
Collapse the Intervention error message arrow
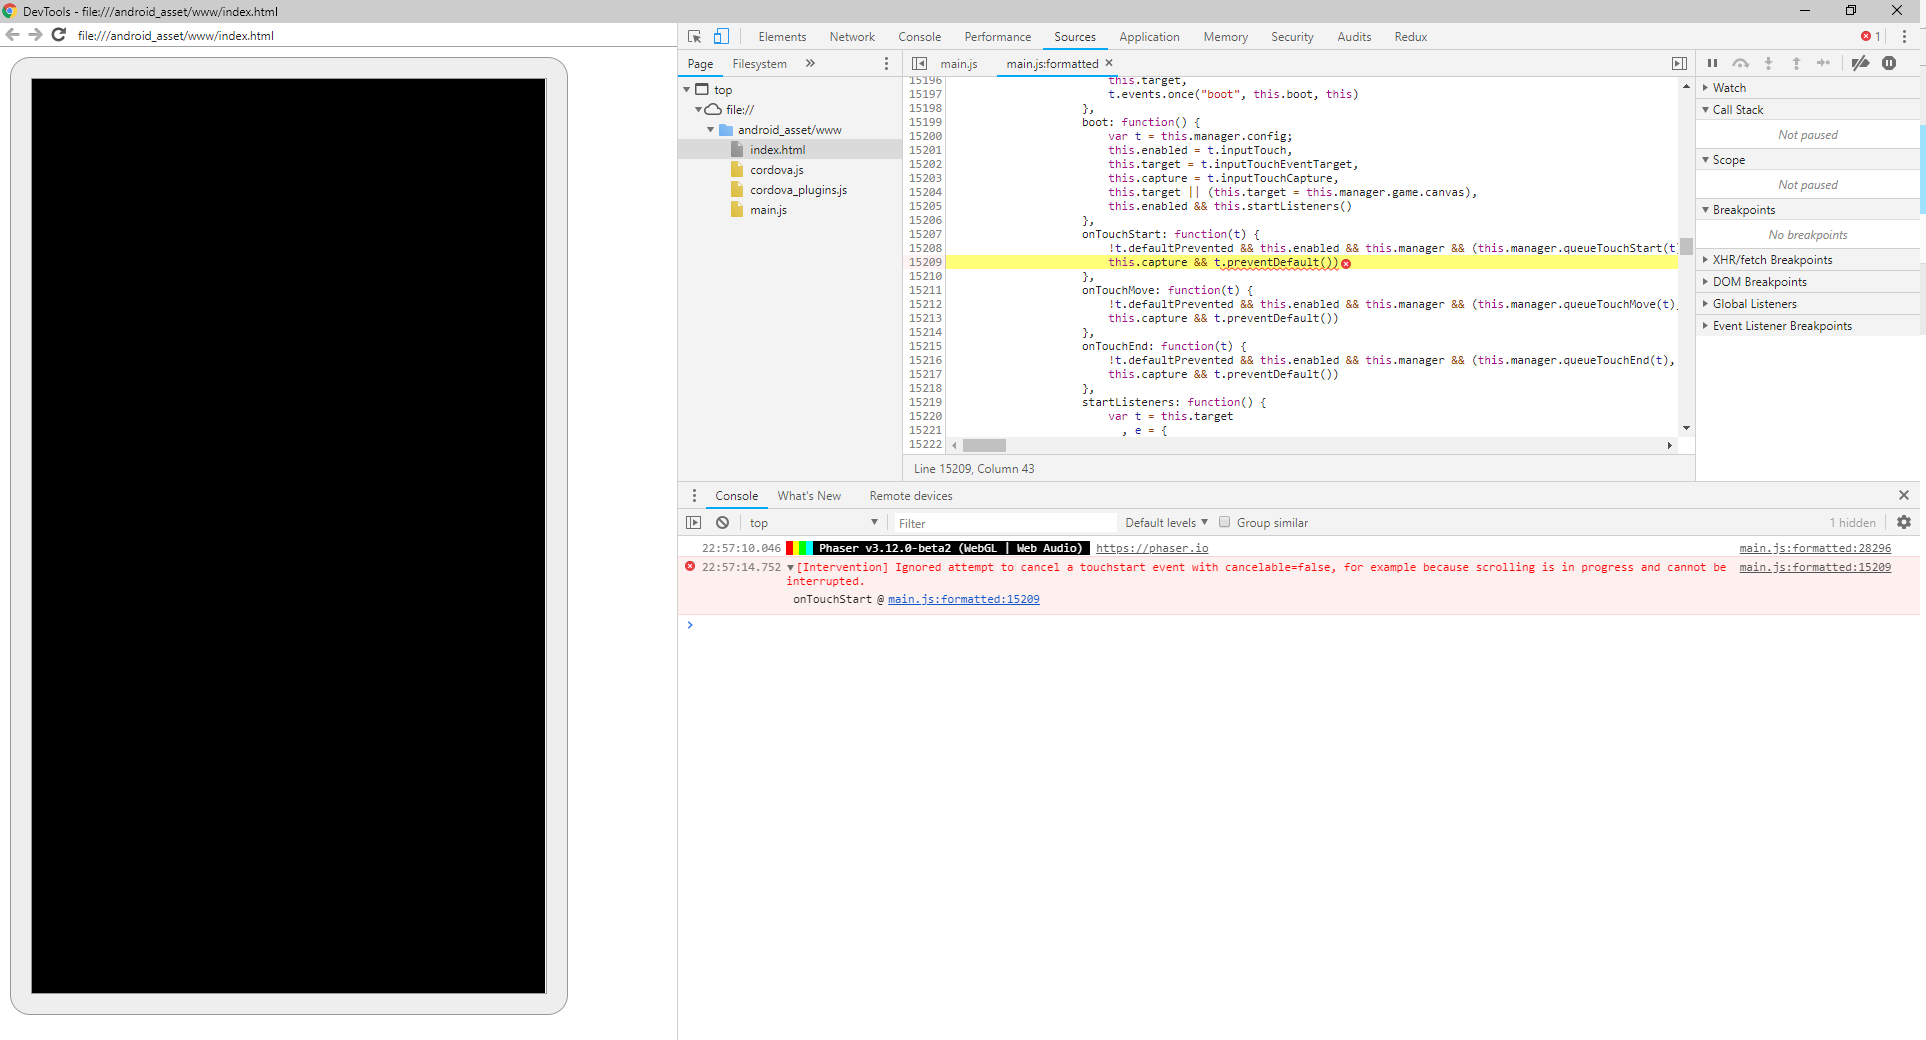(790, 568)
